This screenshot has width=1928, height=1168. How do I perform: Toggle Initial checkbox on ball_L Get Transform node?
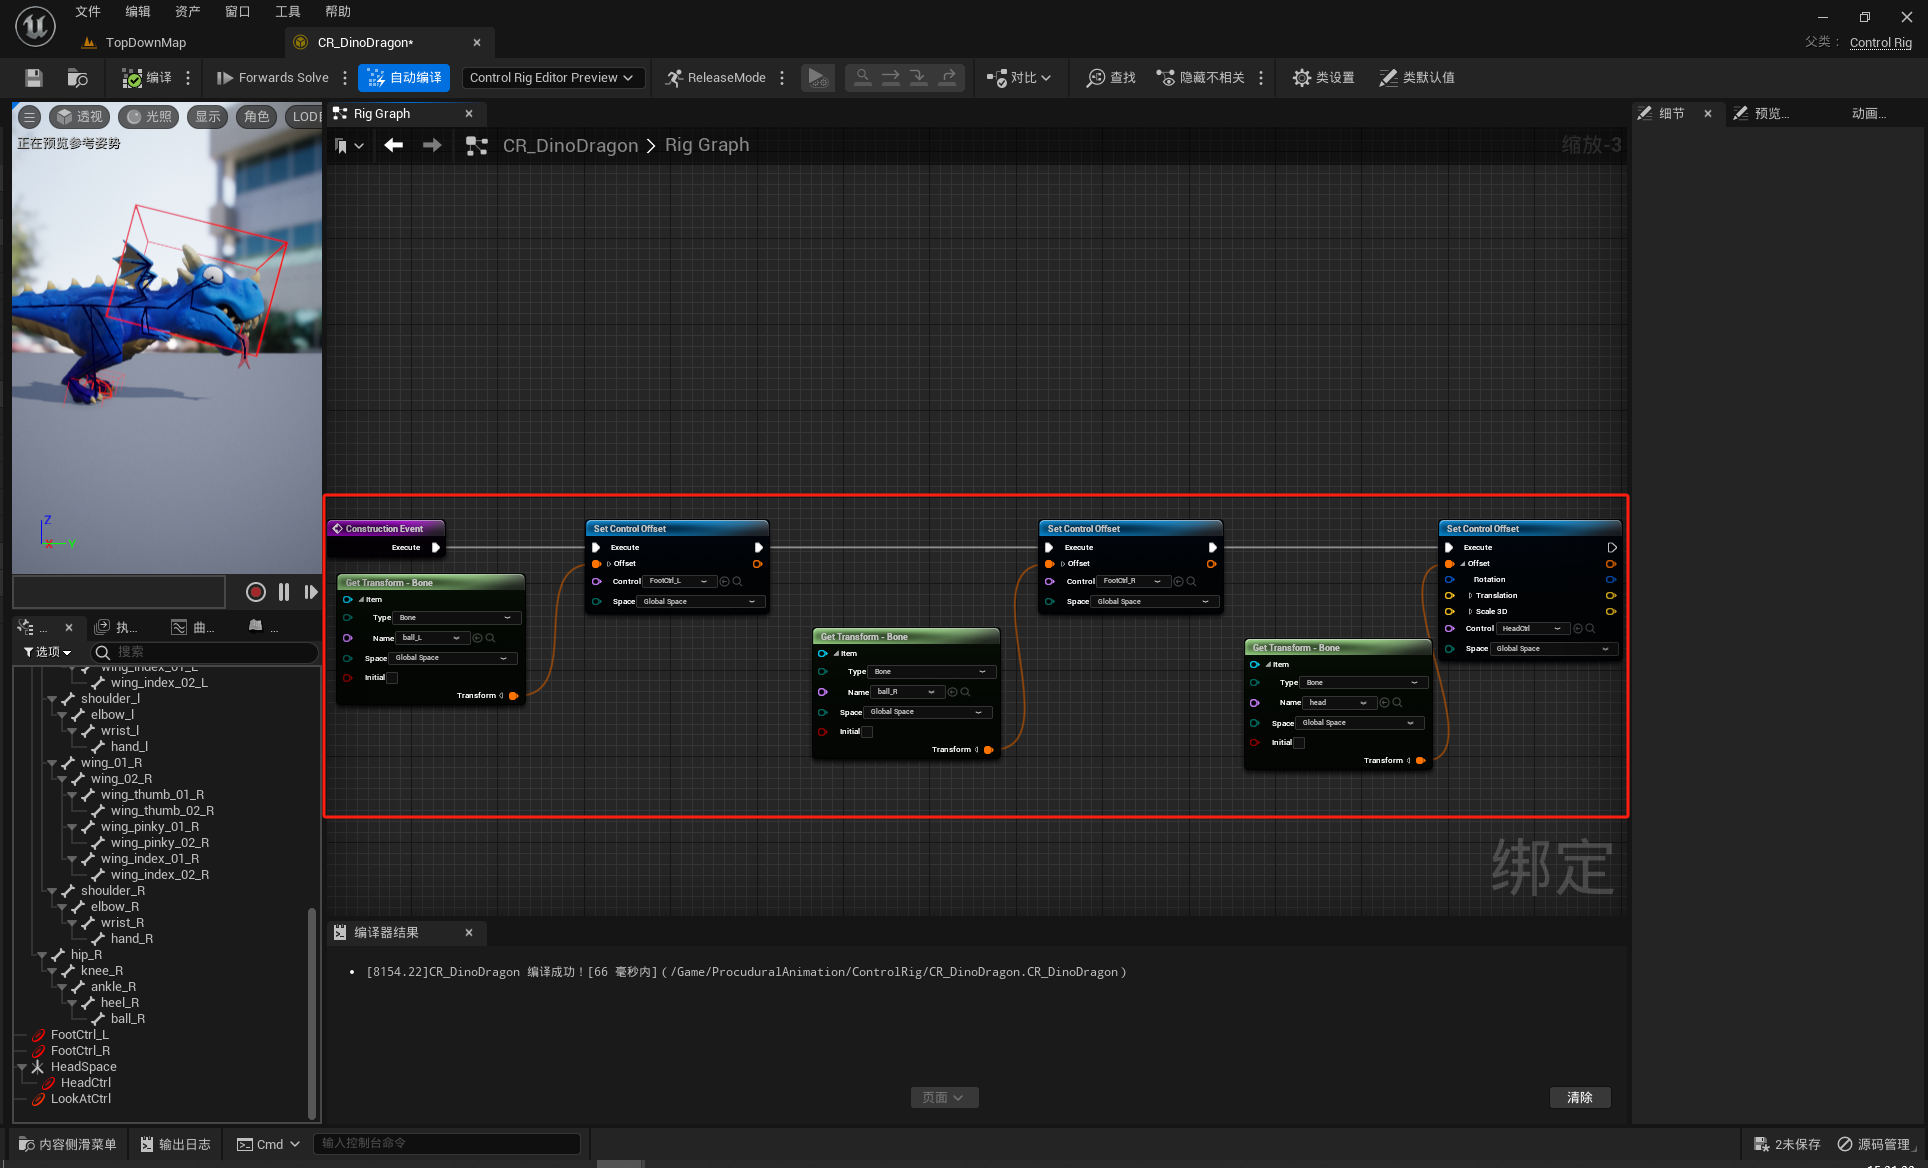(393, 678)
